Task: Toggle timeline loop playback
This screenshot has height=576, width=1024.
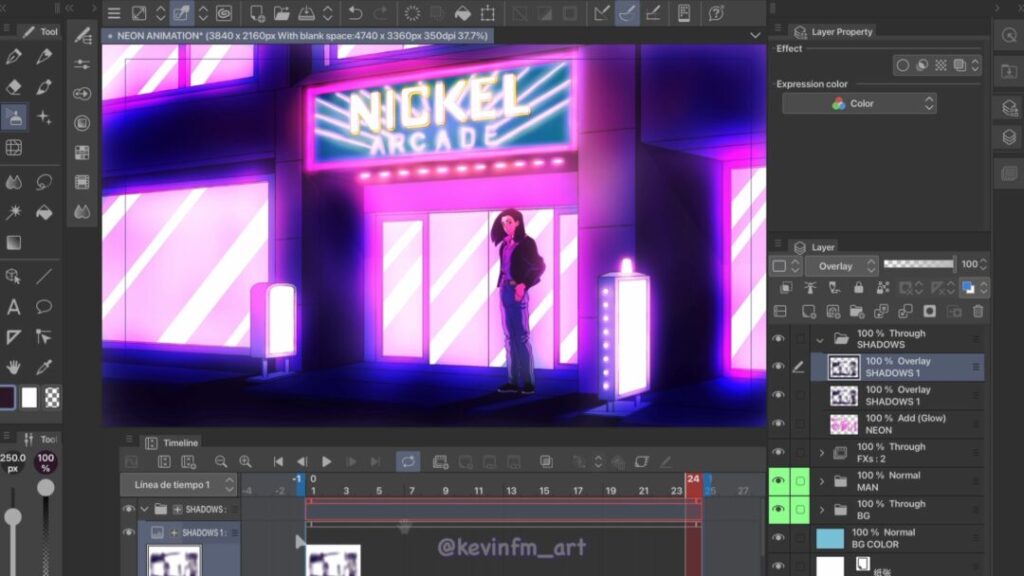Action: [x=407, y=461]
